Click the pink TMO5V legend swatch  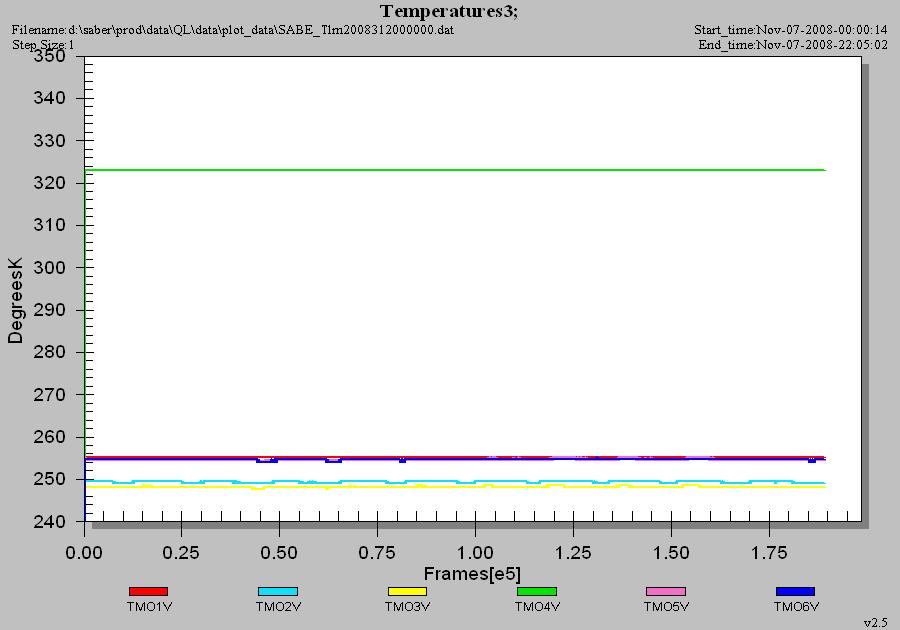(x=666, y=591)
